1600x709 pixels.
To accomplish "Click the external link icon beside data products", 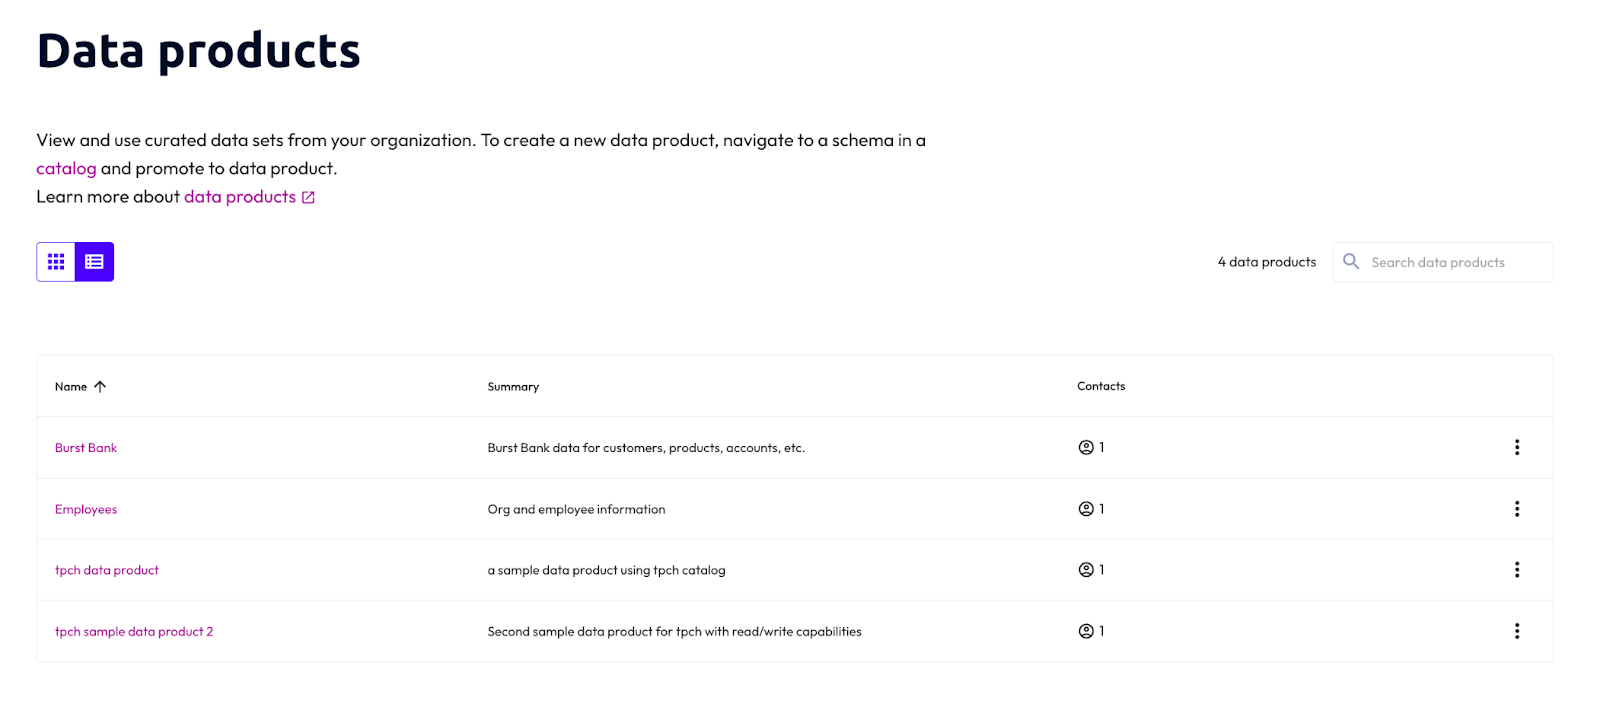I will (x=308, y=198).
